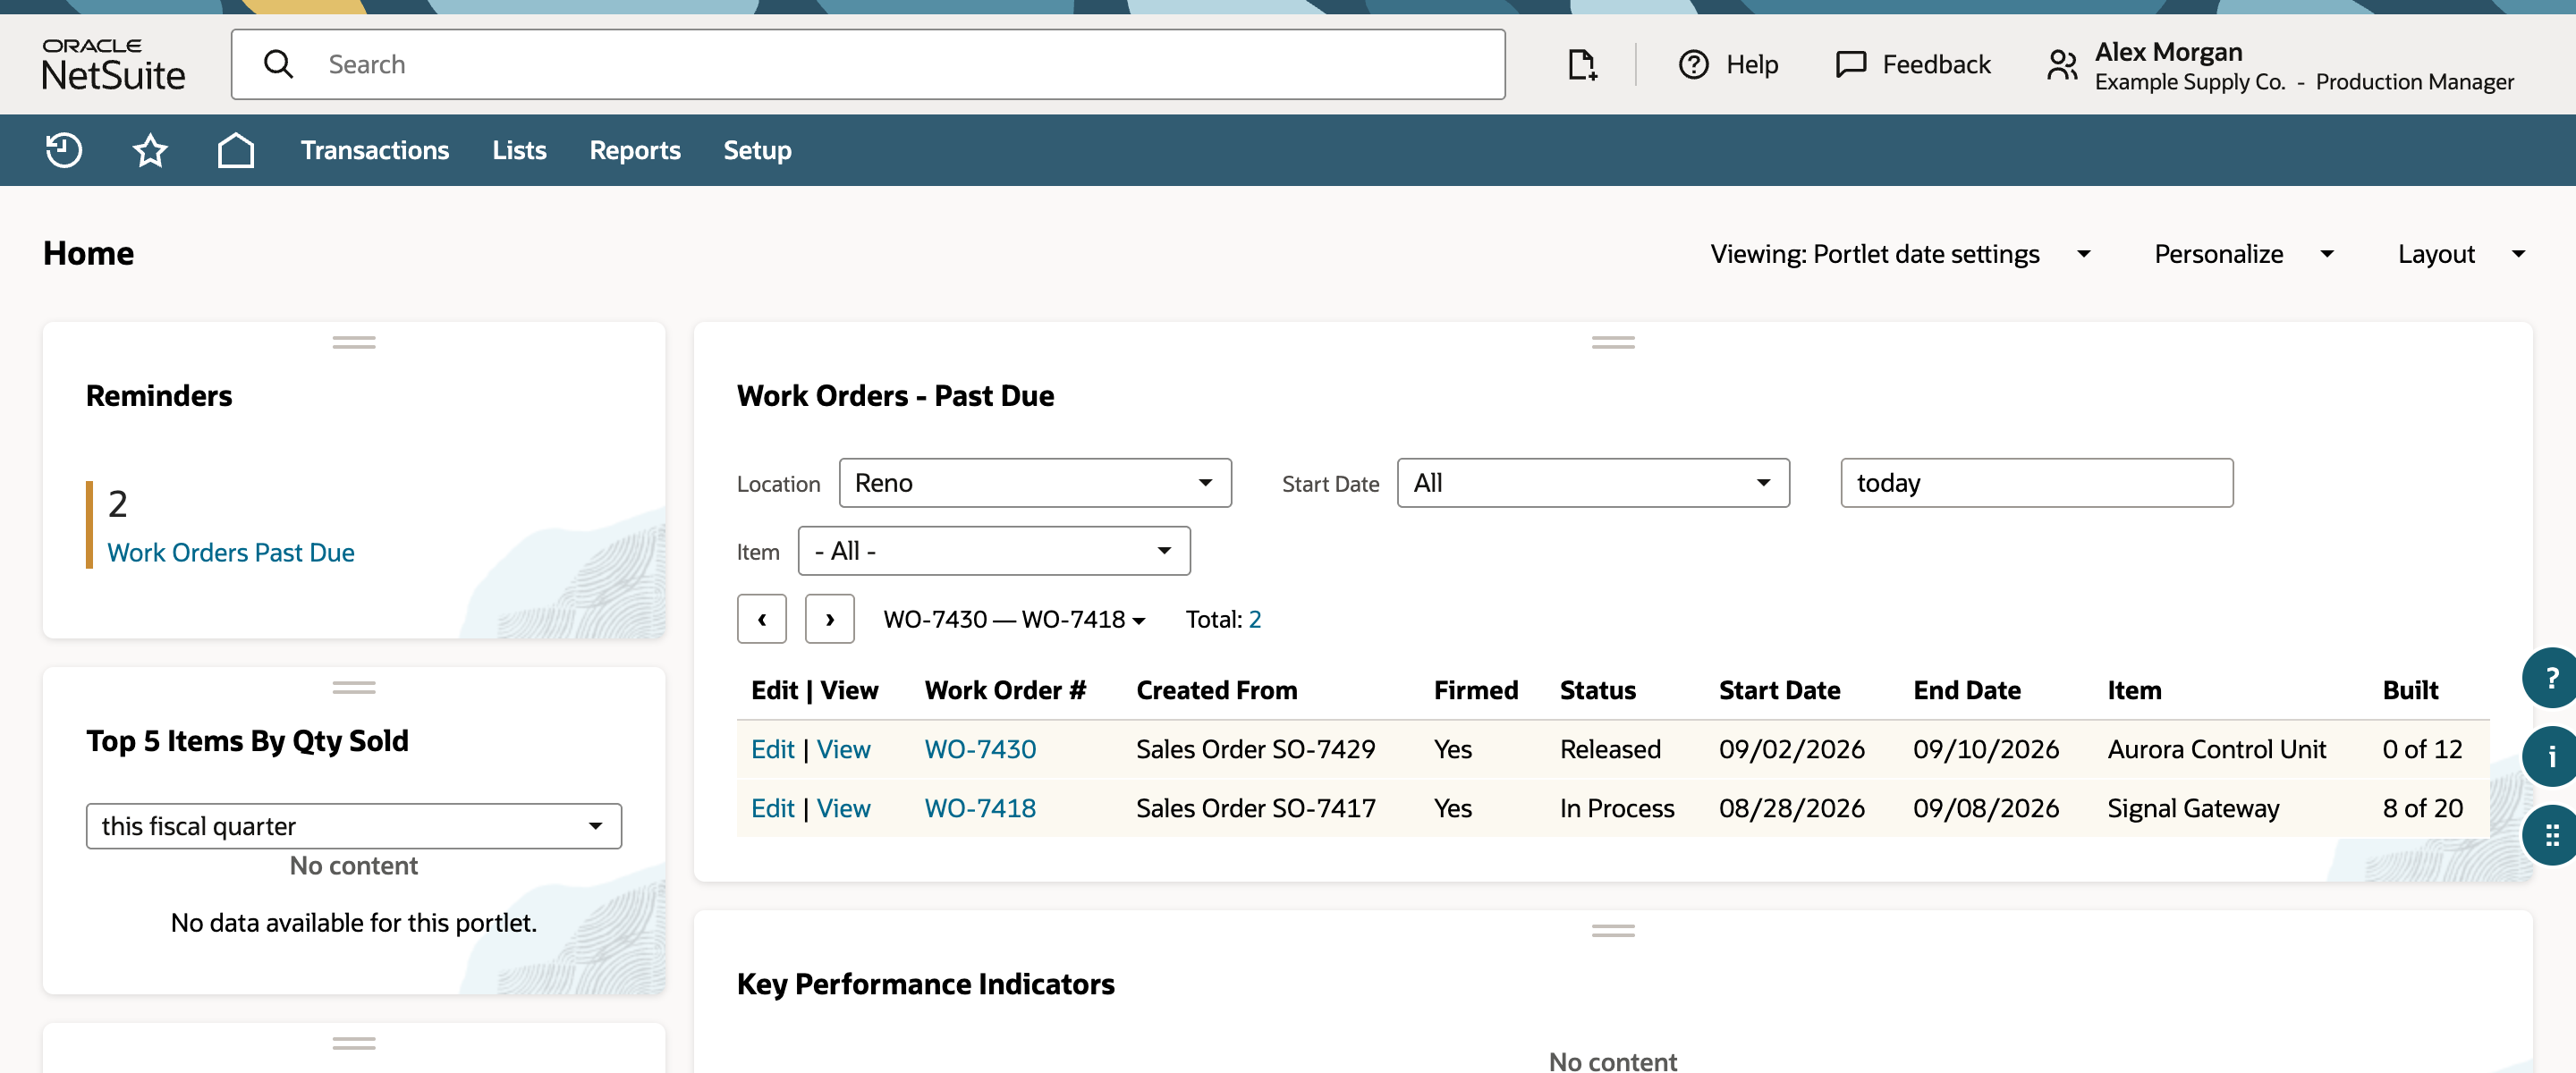This screenshot has width=2576, height=1073.
Task: Open the floating grid menu button
Action: pyautogui.click(x=2551, y=835)
